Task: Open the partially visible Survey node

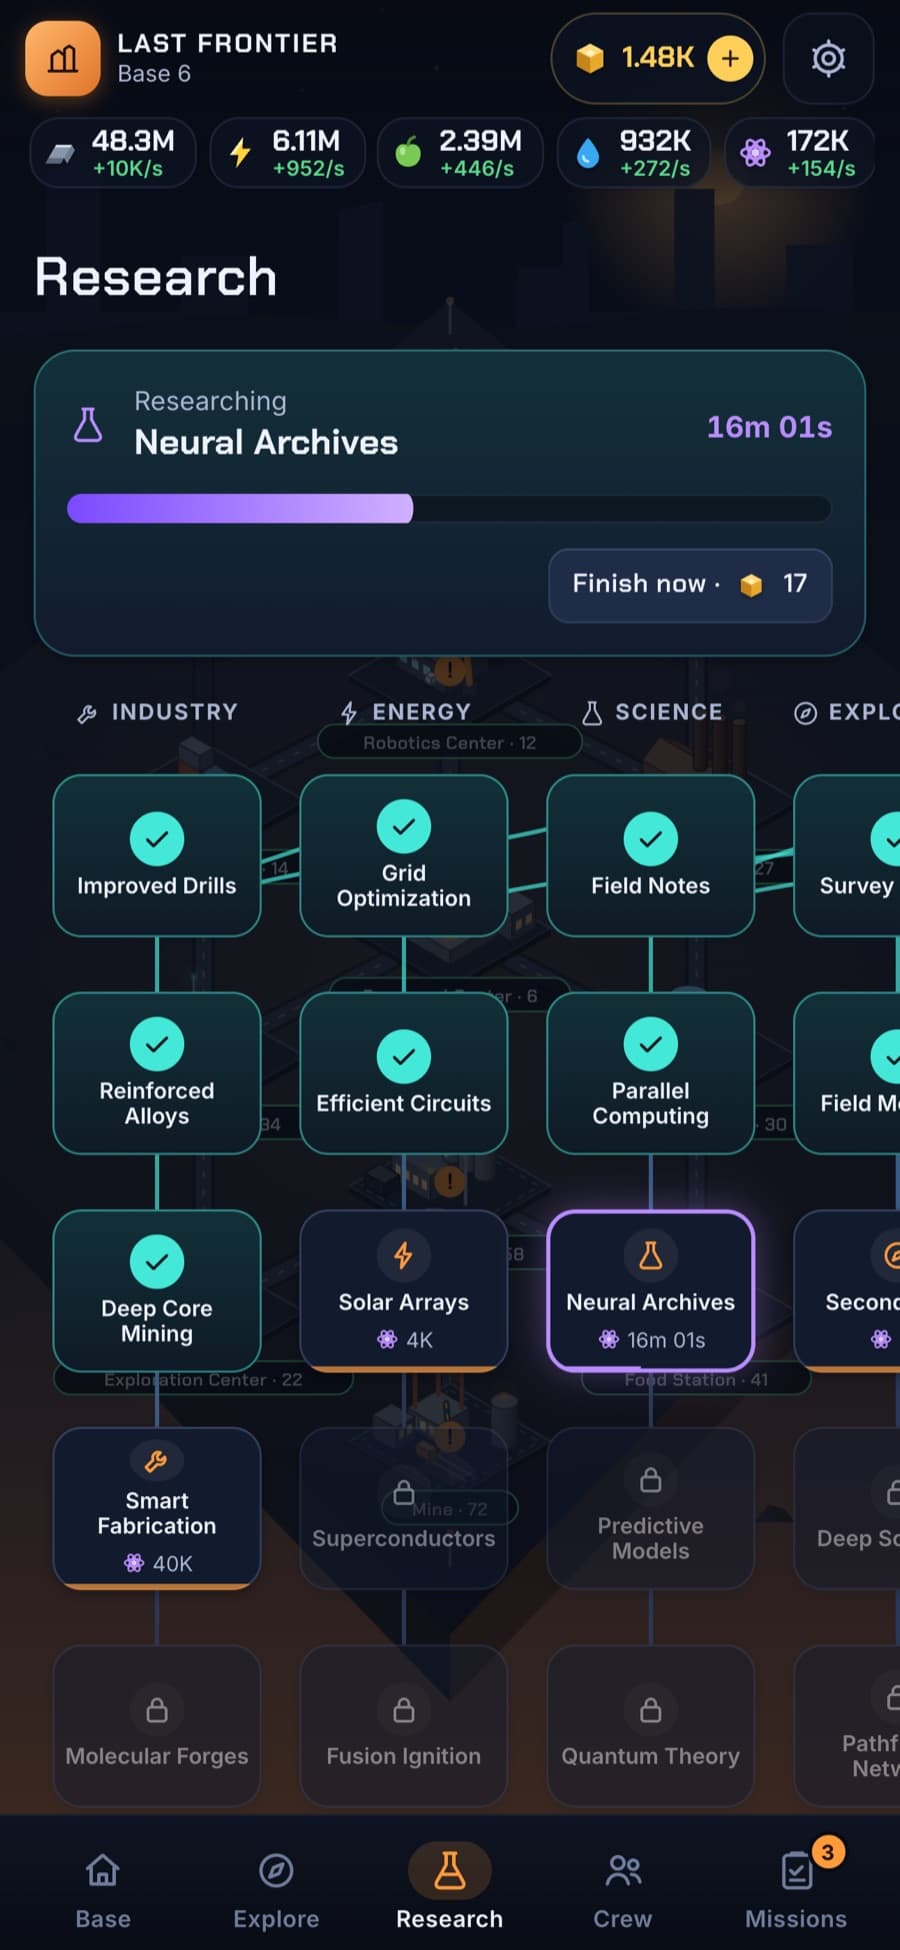Action: pos(847,856)
